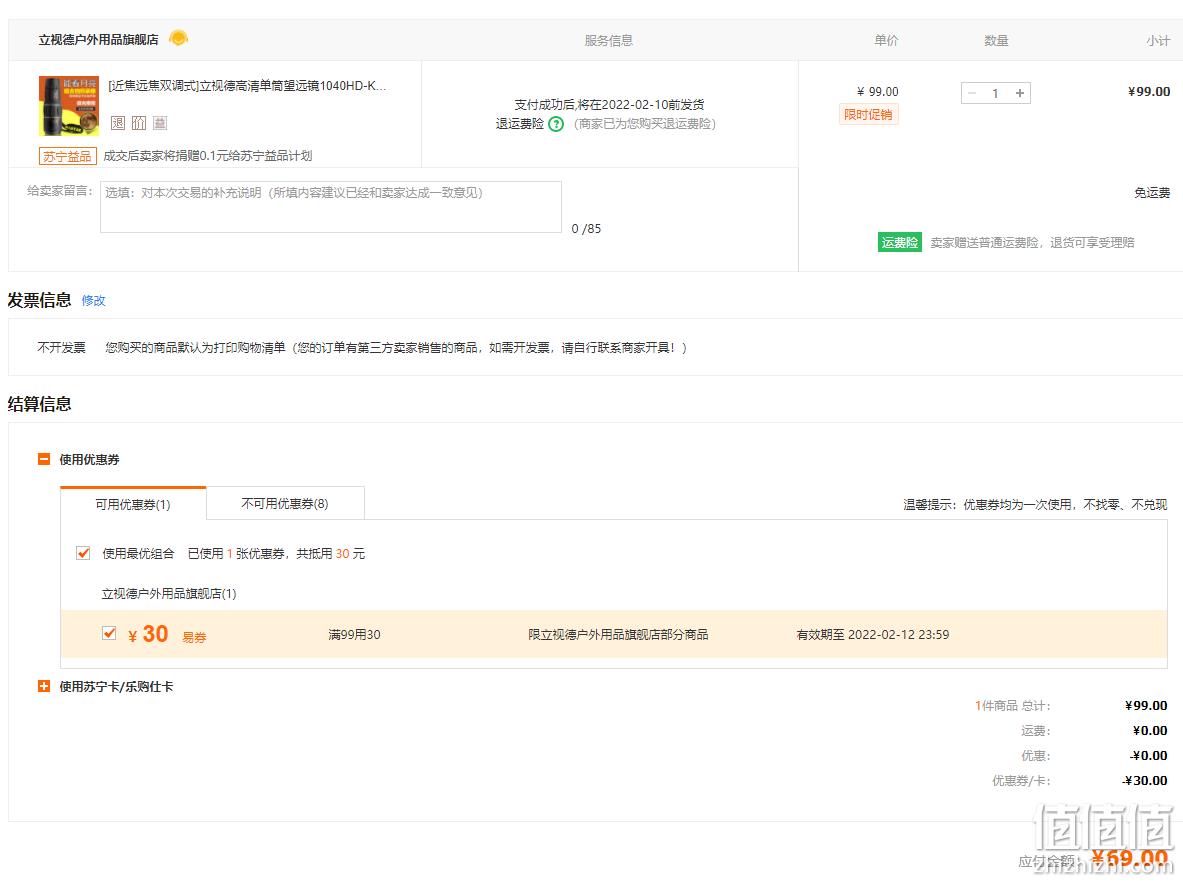The width and height of the screenshot is (1183, 883).
Task: Toggle the 使用最优组合 checkbox
Action: pos(84,553)
